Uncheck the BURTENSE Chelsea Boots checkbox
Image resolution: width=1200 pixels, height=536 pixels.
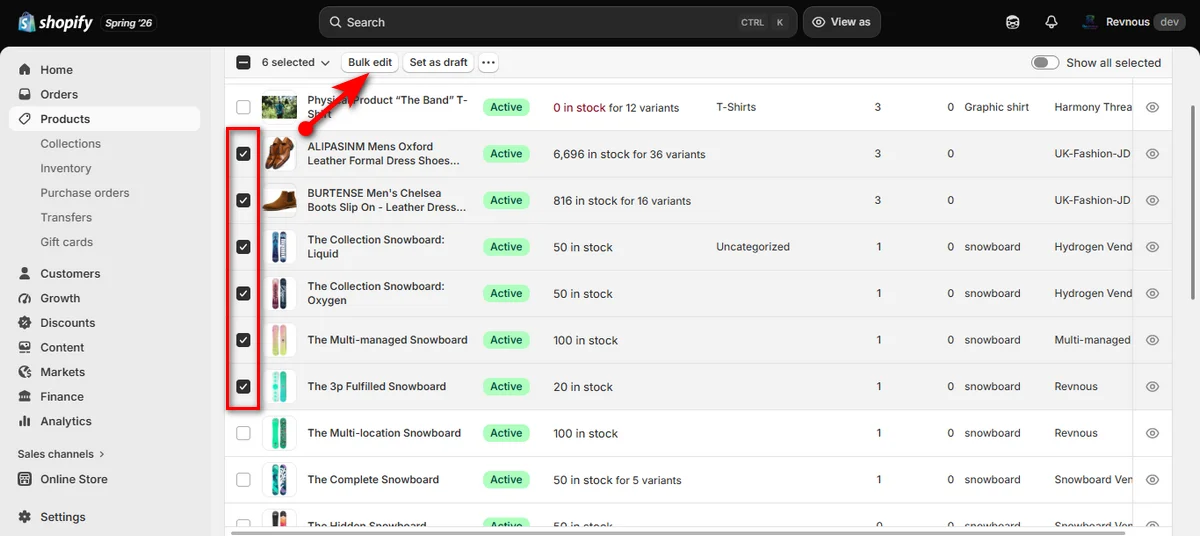[243, 200]
